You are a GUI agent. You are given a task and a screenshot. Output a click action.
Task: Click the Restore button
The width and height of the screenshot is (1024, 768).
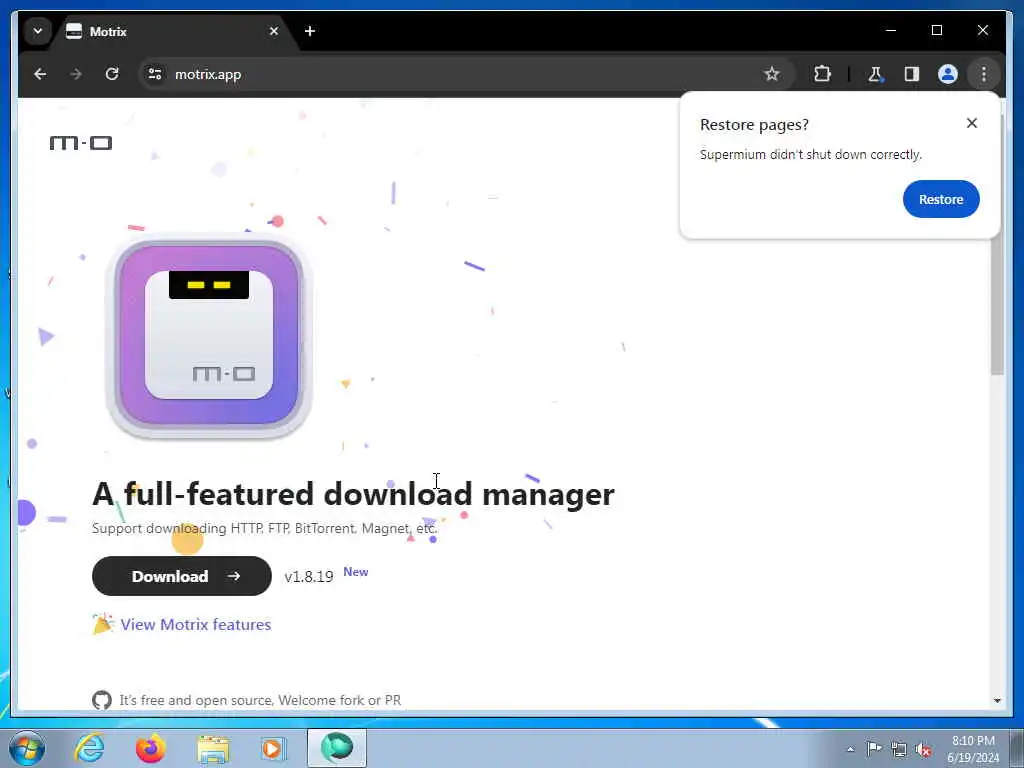point(941,199)
